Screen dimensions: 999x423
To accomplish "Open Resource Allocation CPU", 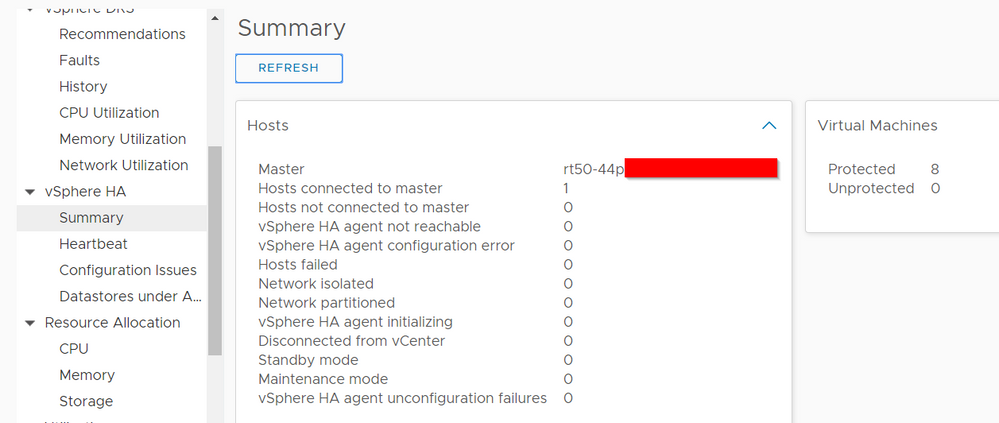I will pyautogui.click(x=74, y=348).
